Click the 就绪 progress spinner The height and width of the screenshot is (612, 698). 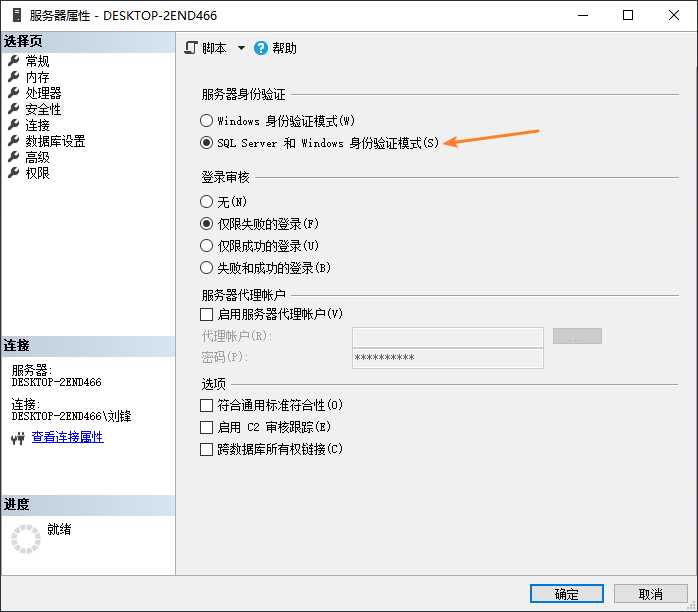click(26, 539)
